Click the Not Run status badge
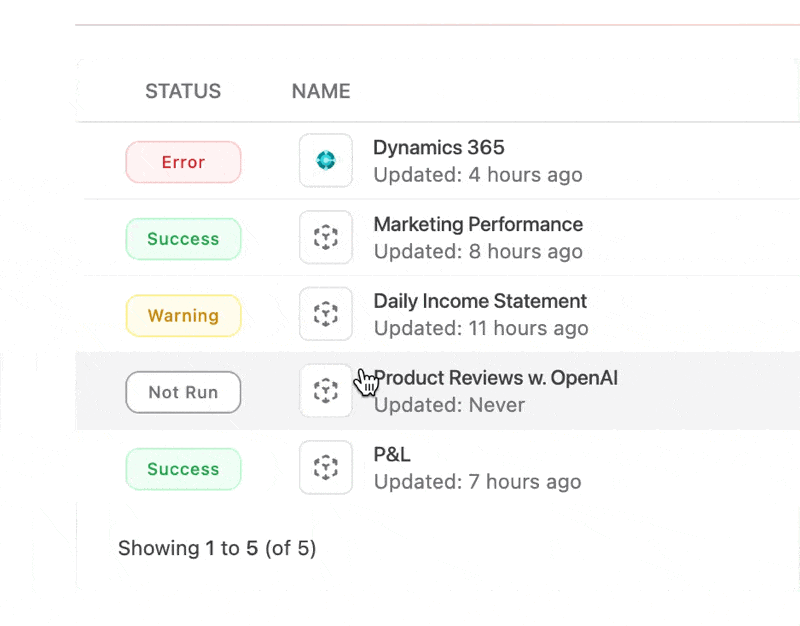The height and width of the screenshot is (626, 800). 183,392
